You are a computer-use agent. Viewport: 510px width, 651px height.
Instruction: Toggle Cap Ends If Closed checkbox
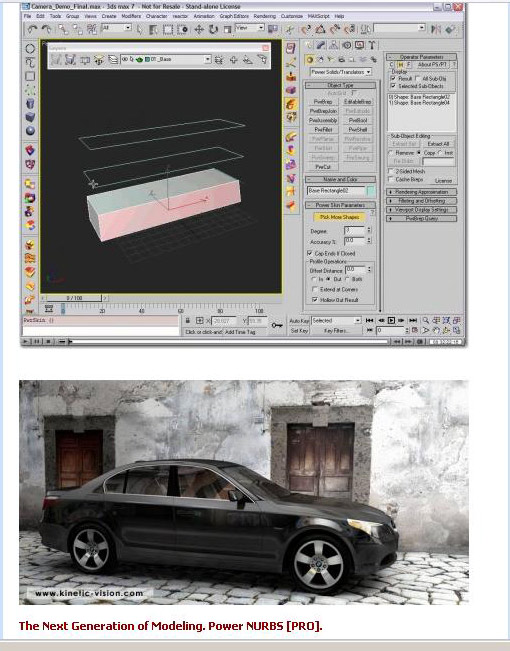(x=309, y=253)
